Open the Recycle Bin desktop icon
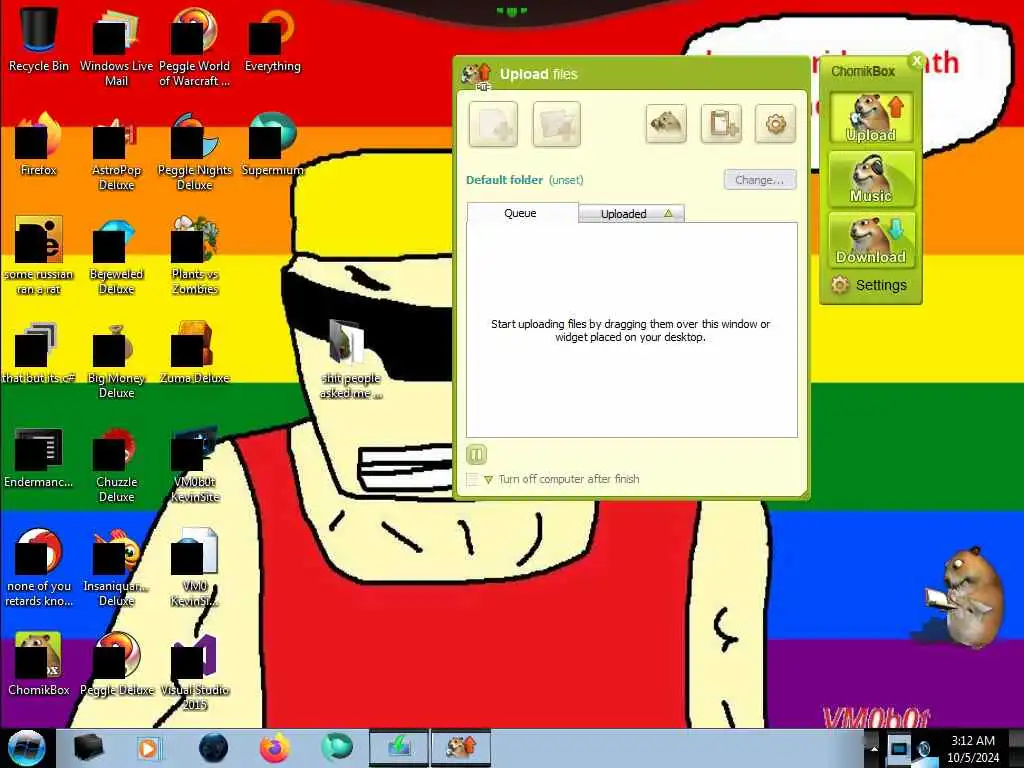The image size is (1024, 768). [x=39, y=39]
